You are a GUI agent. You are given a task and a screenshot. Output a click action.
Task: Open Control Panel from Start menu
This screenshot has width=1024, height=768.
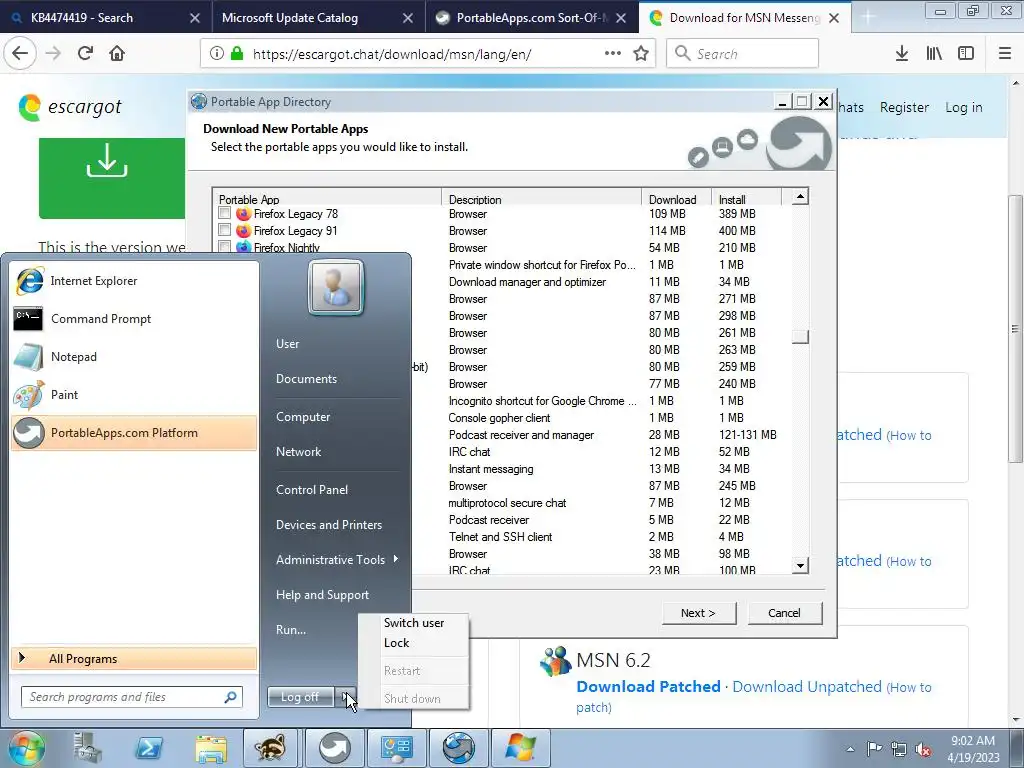(312, 490)
